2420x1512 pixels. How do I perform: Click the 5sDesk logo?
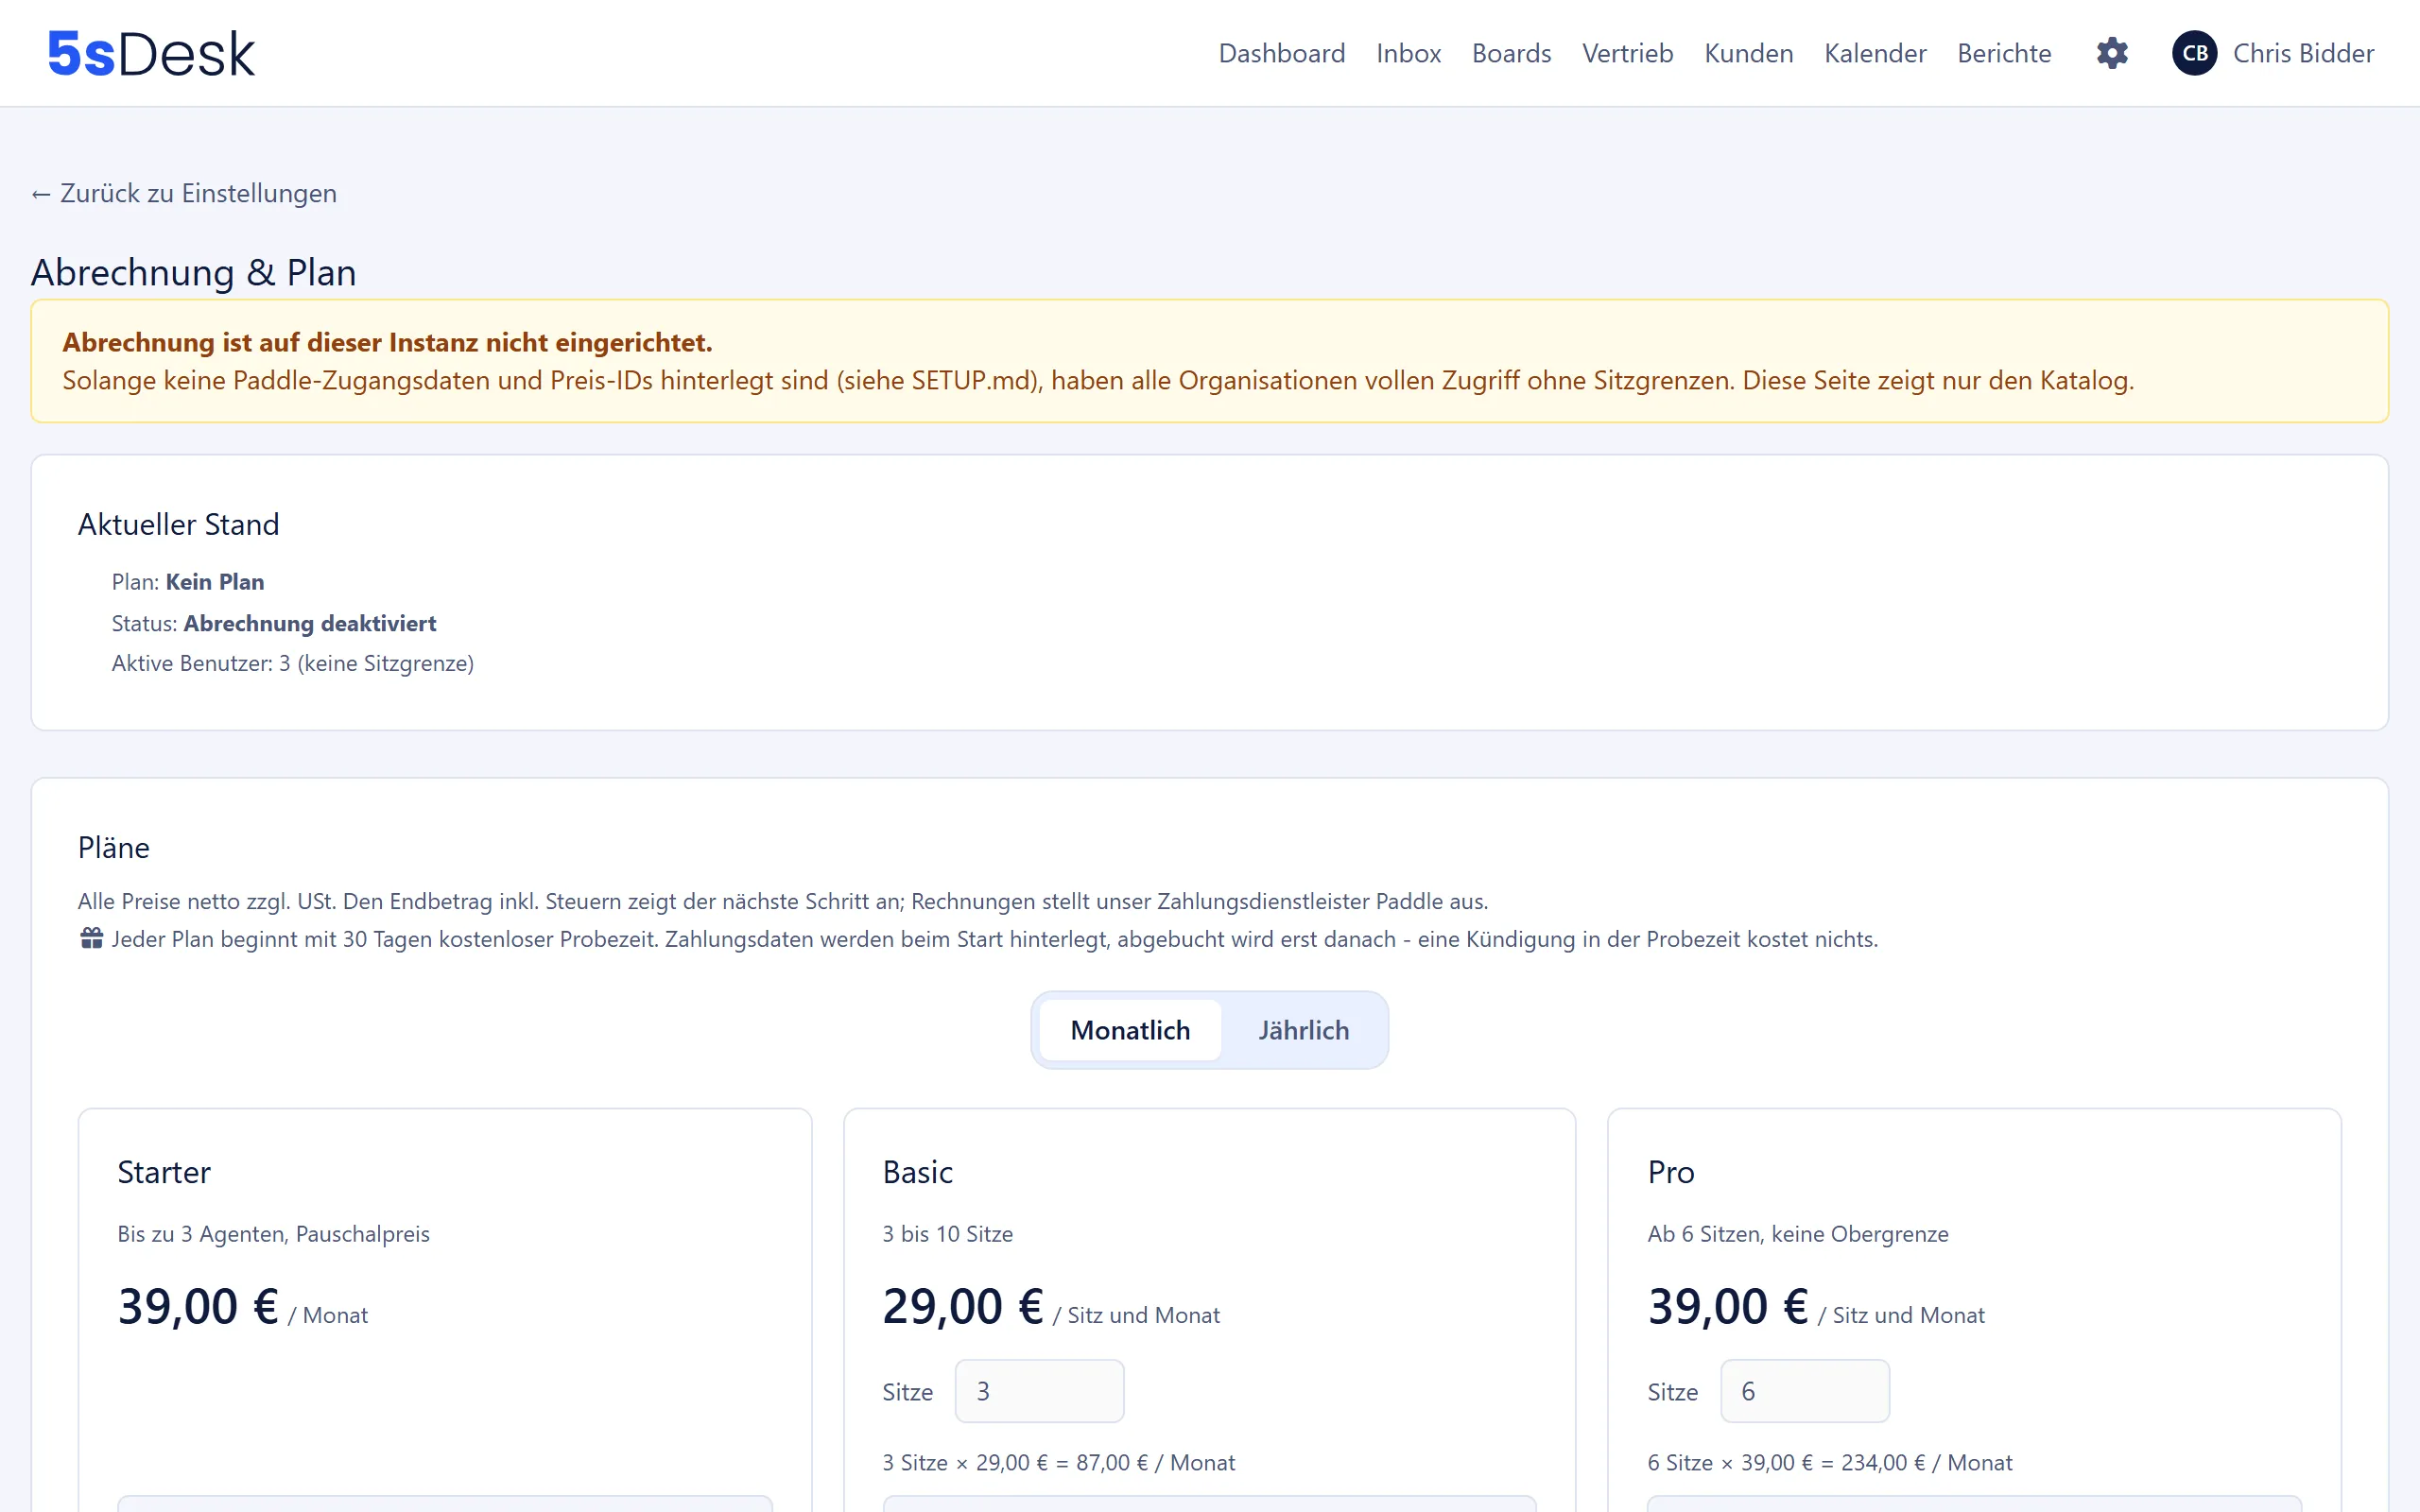point(151,53)
